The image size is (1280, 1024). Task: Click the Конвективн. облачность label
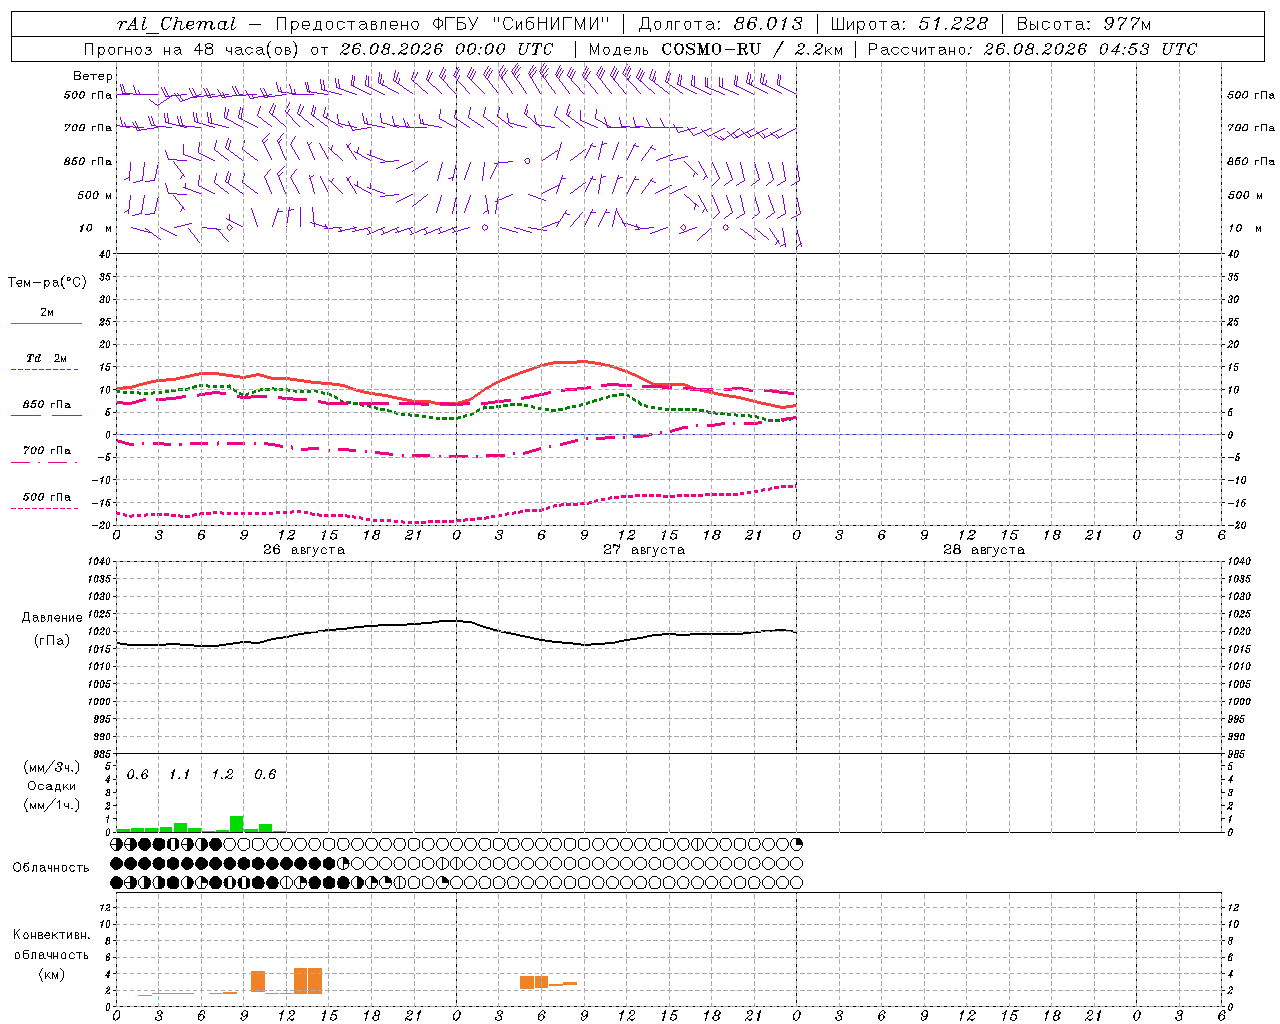pos(51,954)
